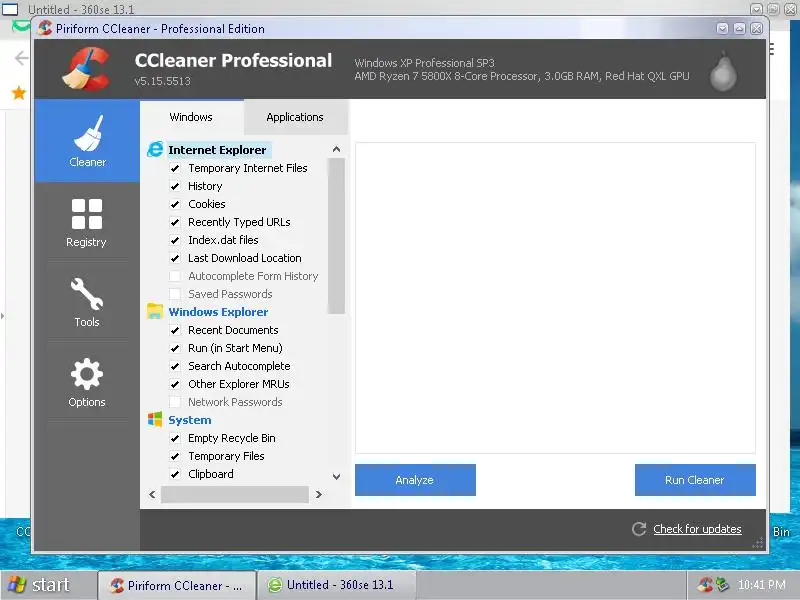The width and height of the screenshot is (800, 600).
Task: Switch to Untitled 360se taskbar item
Action: (337, 585)
